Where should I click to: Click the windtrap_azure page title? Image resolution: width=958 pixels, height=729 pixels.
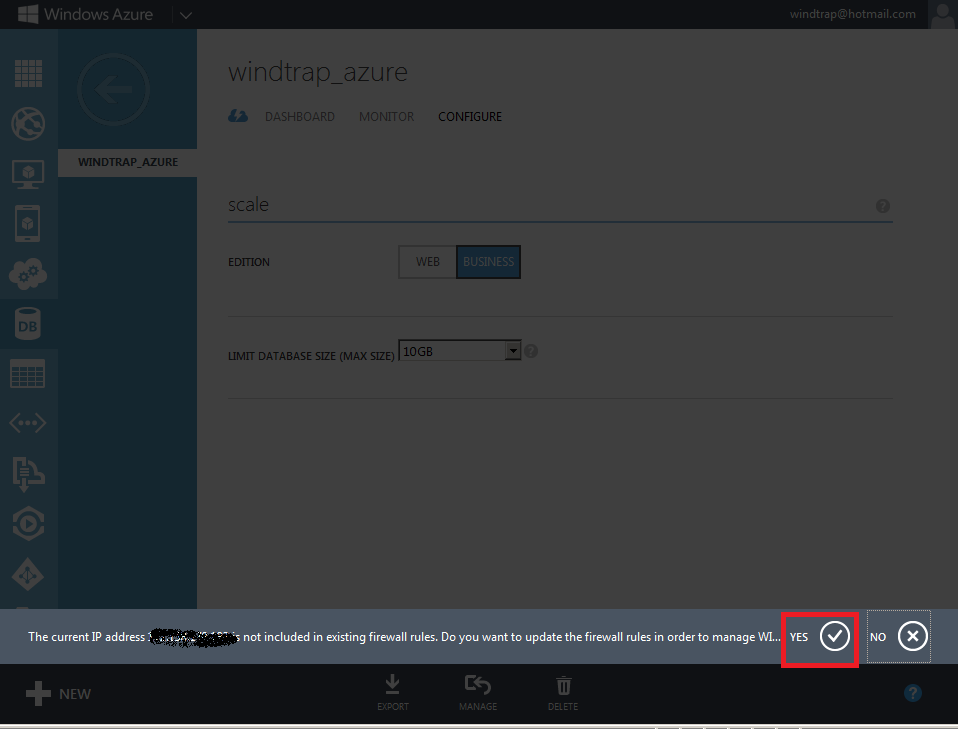(318, 72)
